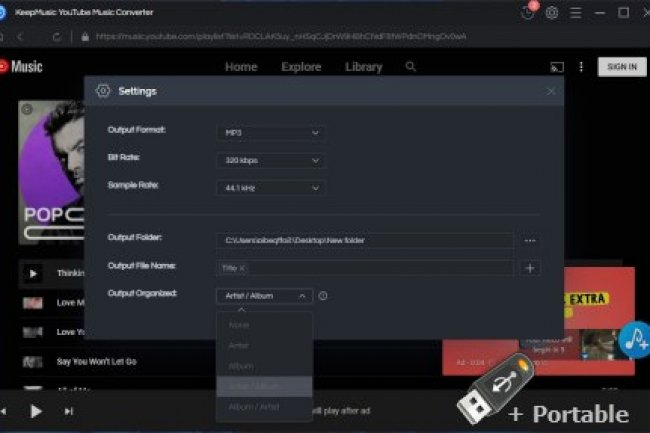The height and width of the screenshot is (433, 650).
Task: Click the add music floating button
Action: [633, 341]
